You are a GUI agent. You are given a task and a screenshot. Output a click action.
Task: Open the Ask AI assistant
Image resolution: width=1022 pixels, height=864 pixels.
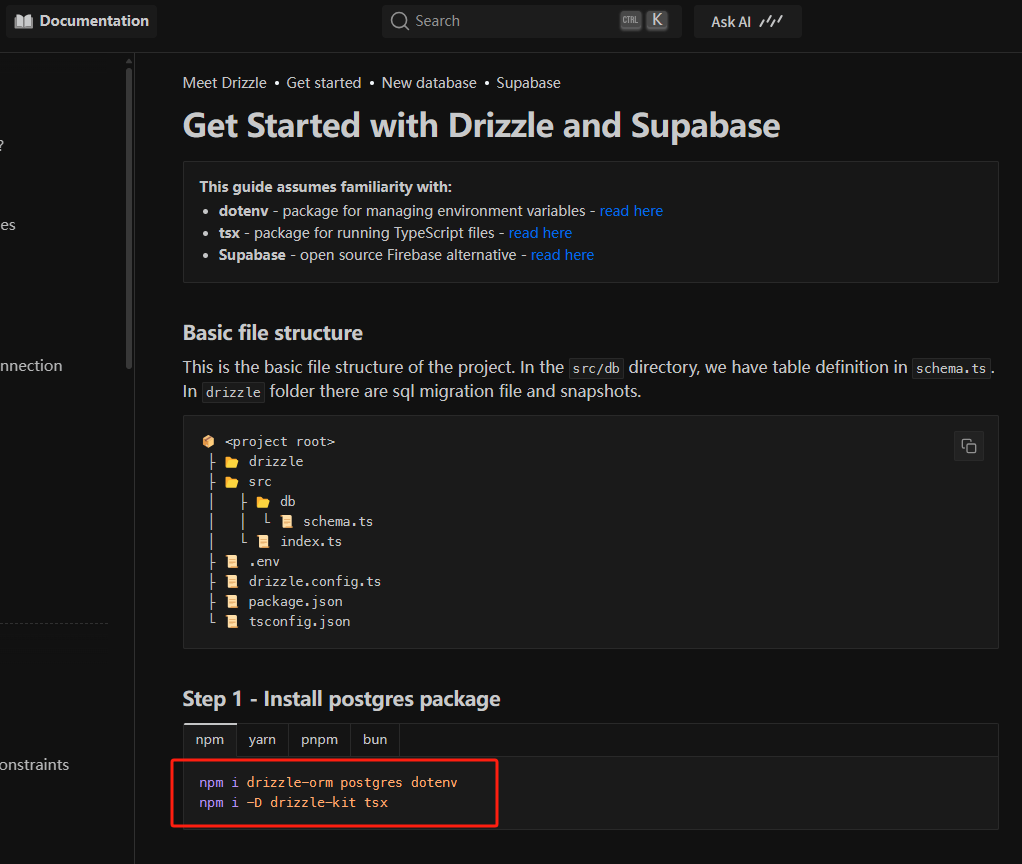[747, 22]
